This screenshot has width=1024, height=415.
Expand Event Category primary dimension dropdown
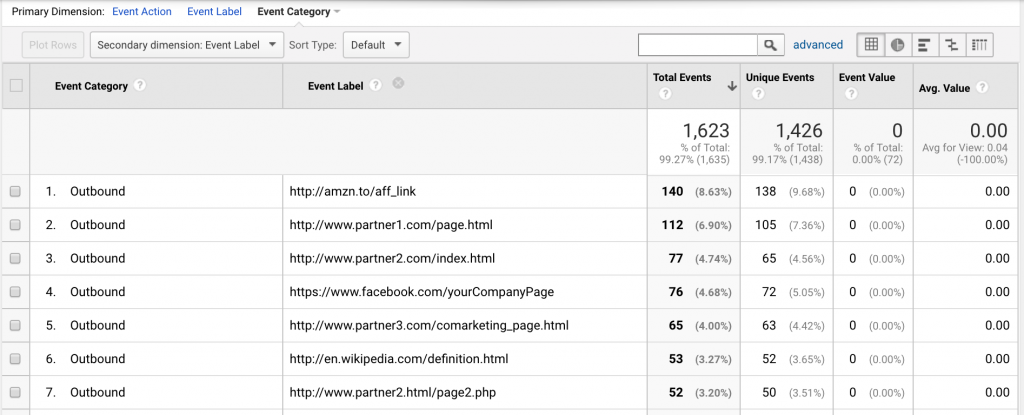pyautogui.click(x=299, y=12)
